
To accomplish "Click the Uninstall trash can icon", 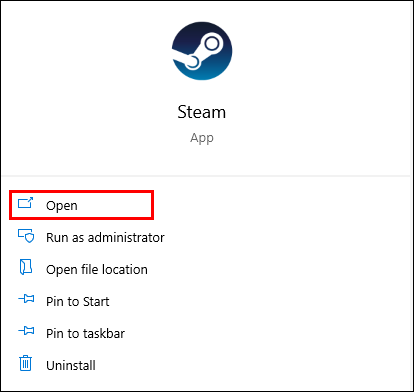I will 25,363.
